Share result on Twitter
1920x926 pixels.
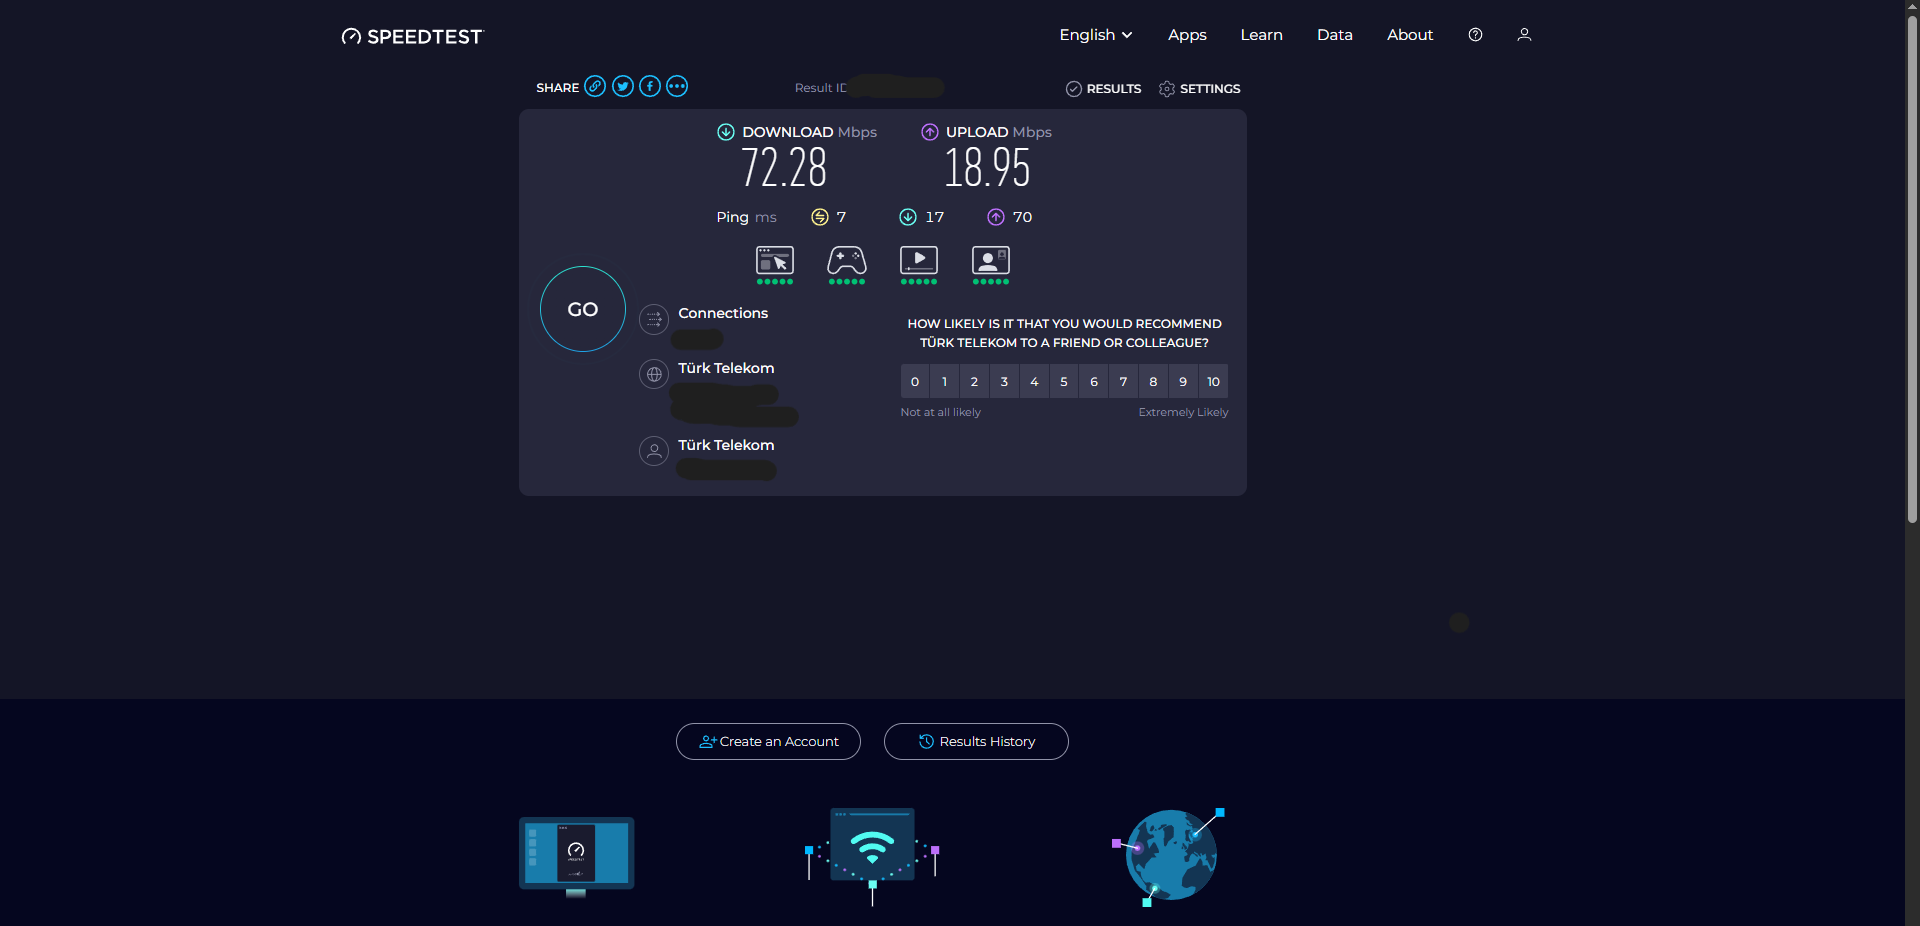click(x=623, y=86)
